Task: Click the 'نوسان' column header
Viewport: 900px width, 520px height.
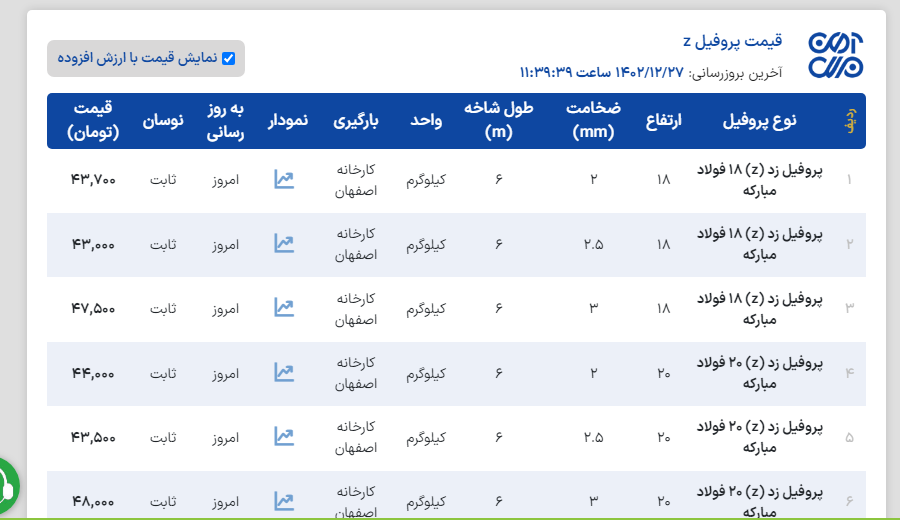Action: point(164,120)
